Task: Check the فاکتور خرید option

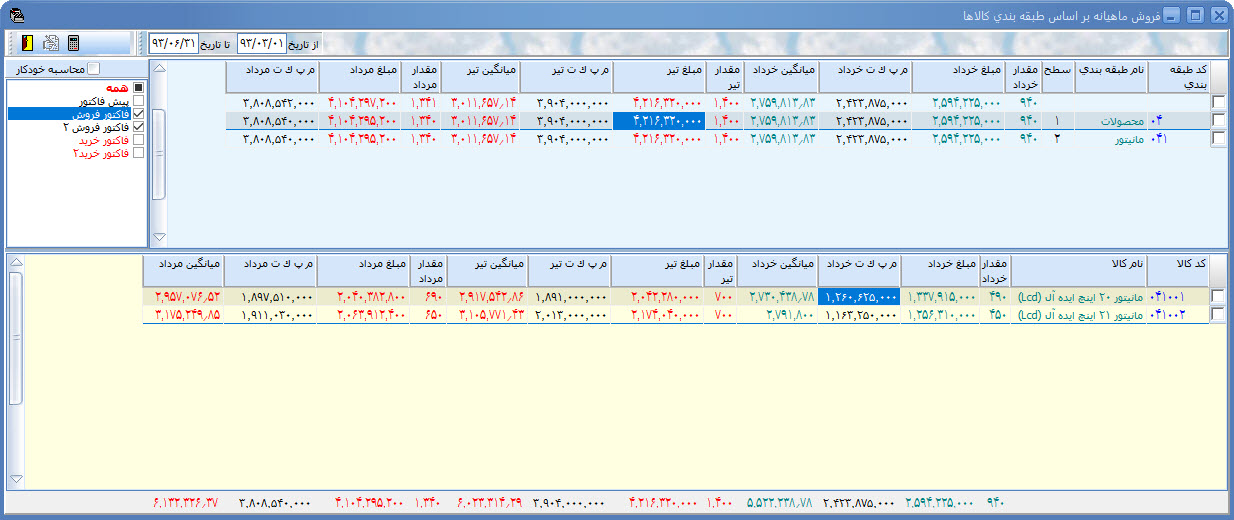Action: [138, 140]
